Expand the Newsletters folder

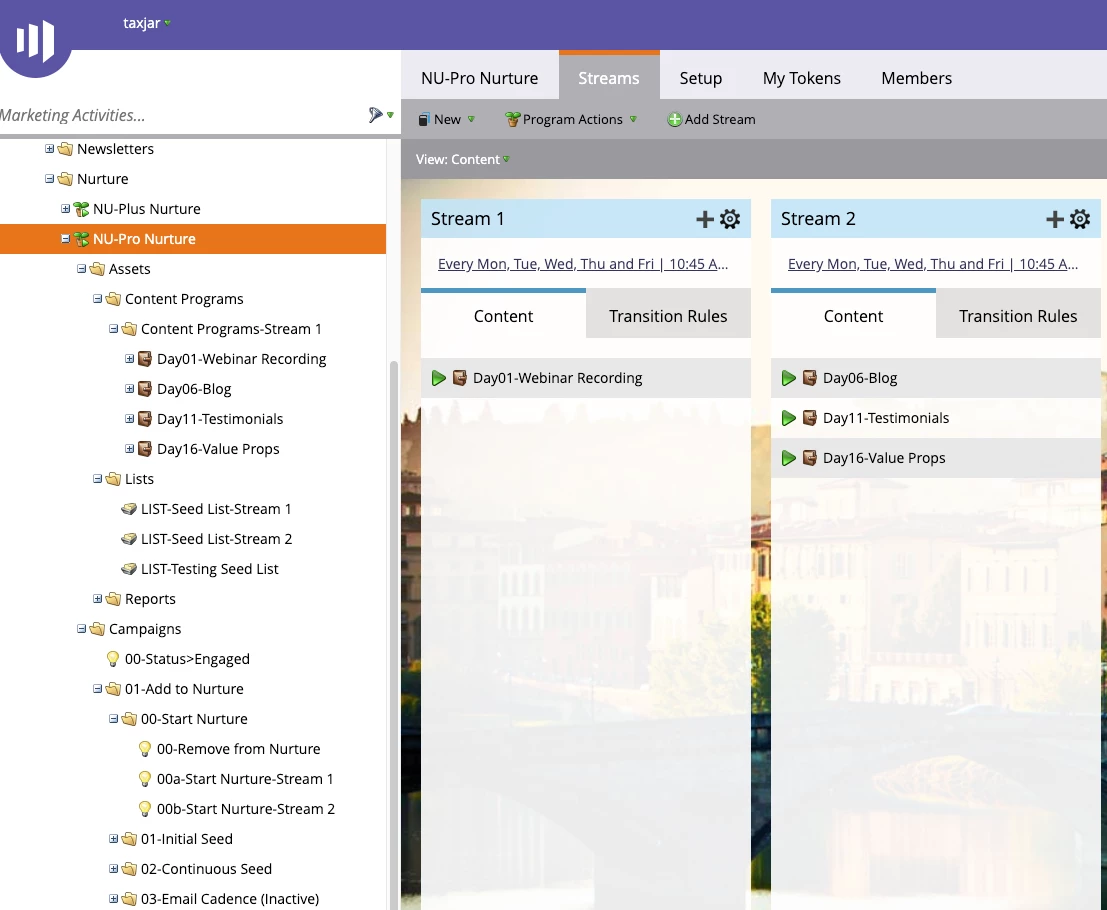click(49, 149)
